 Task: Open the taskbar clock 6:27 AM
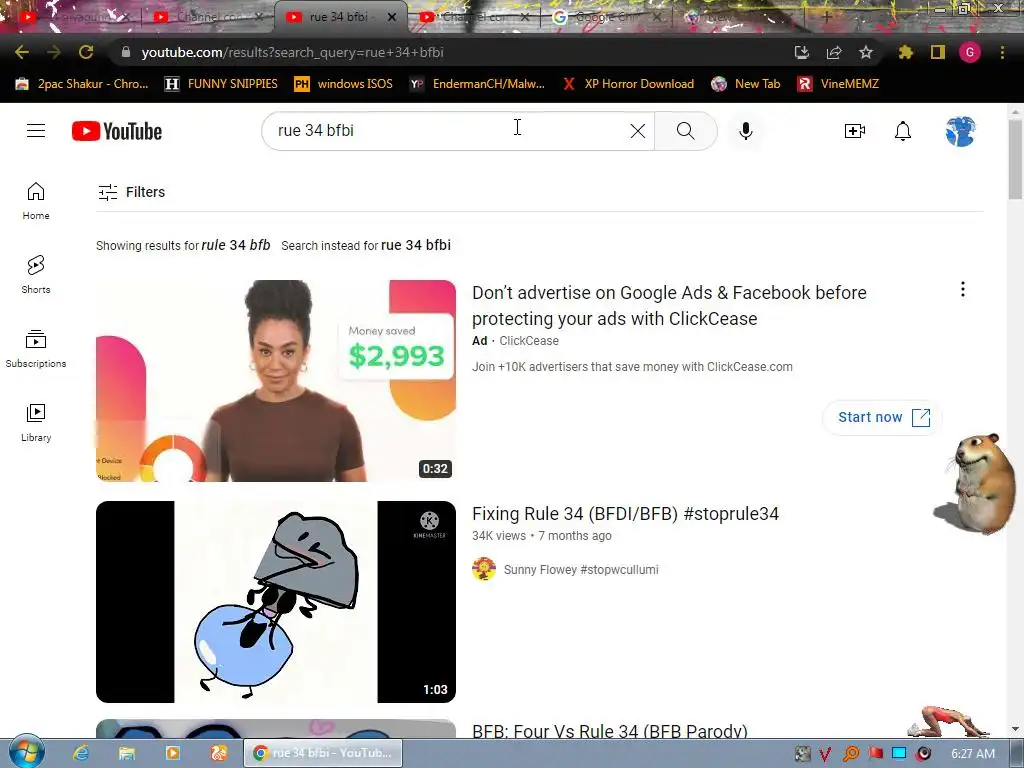pos(973,754)
